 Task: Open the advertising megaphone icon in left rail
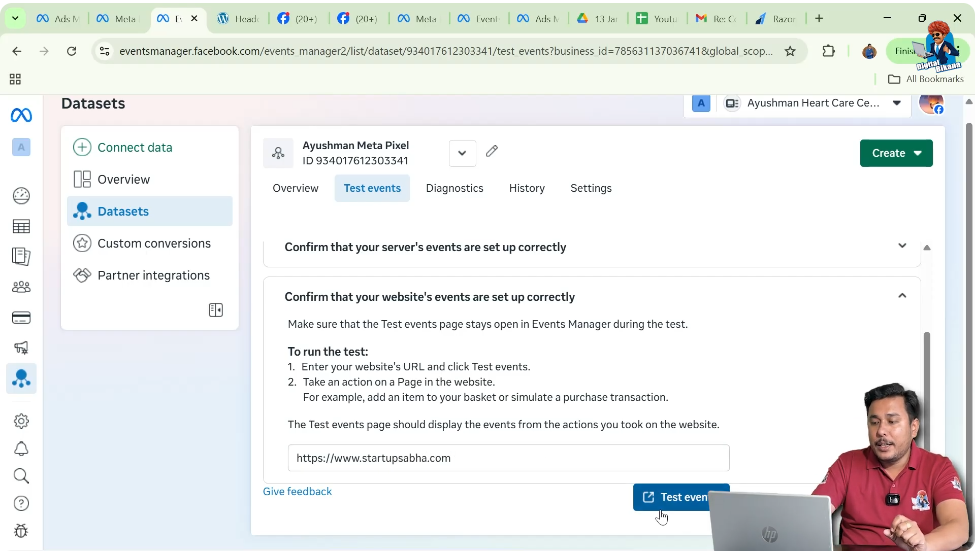click(x=21, y=347)
